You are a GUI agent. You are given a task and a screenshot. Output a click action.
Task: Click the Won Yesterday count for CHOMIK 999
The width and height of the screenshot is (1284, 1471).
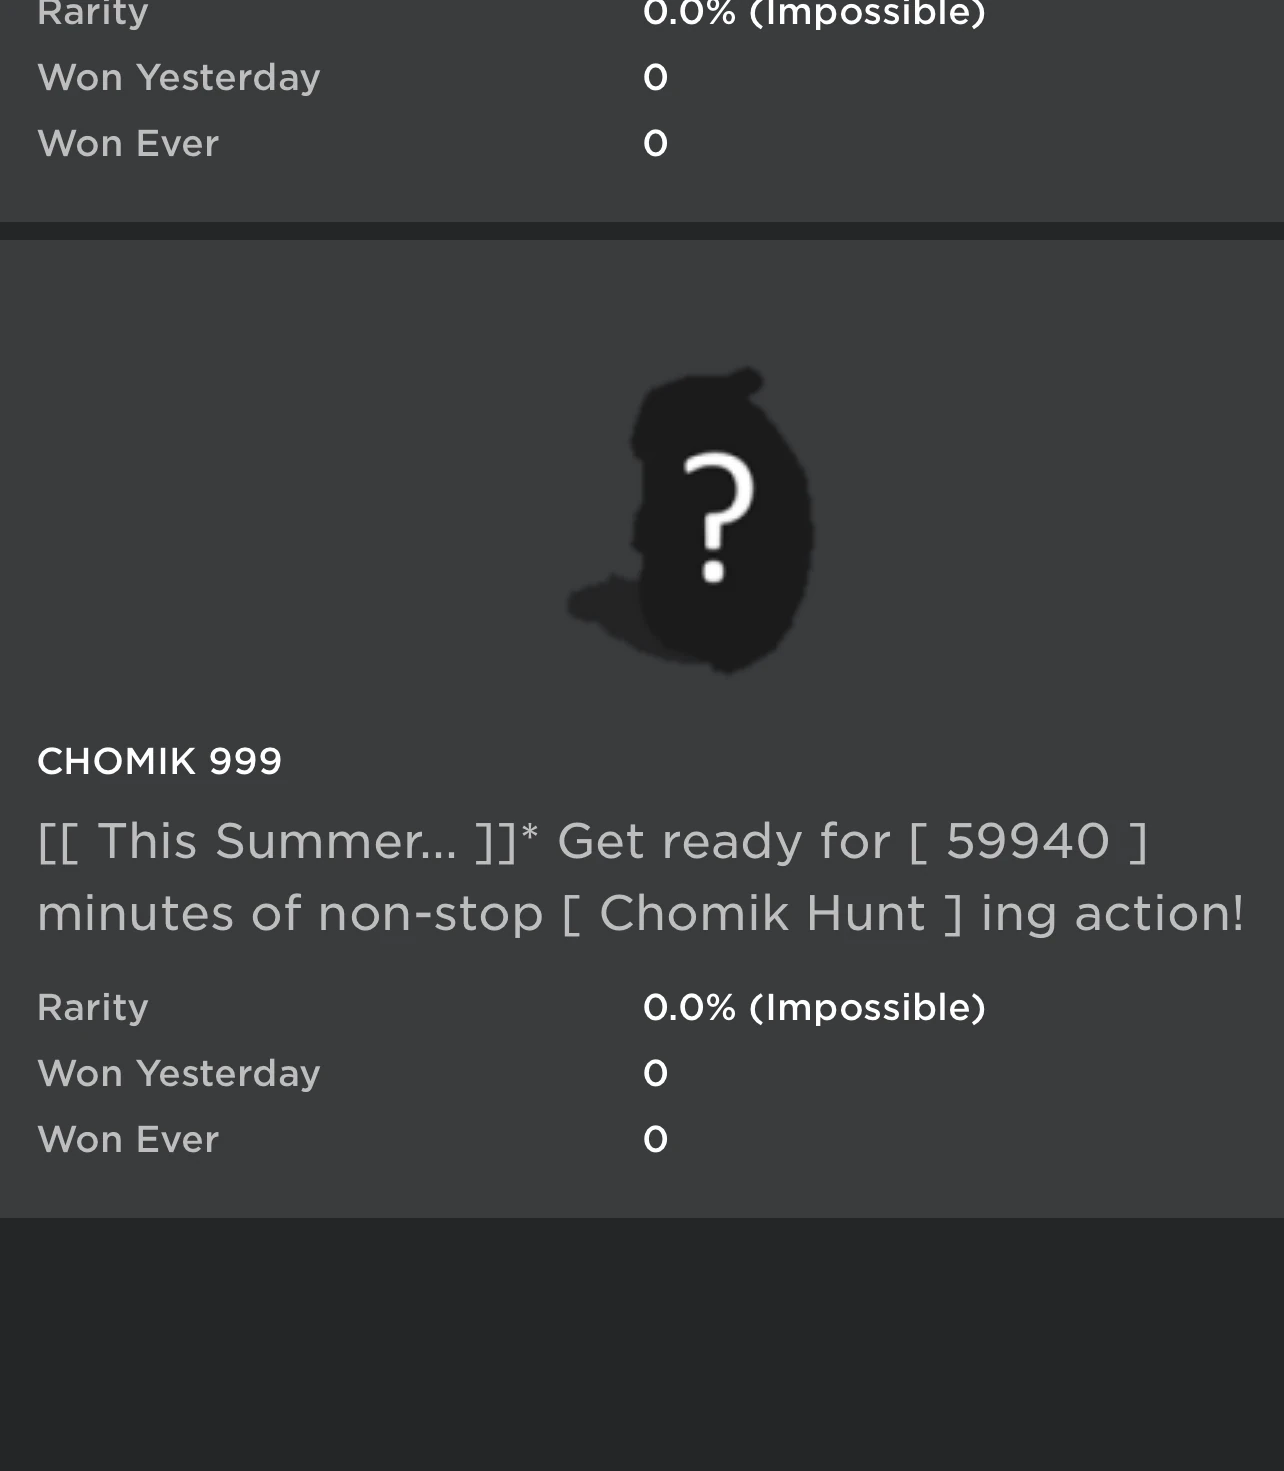(655, 1073)
